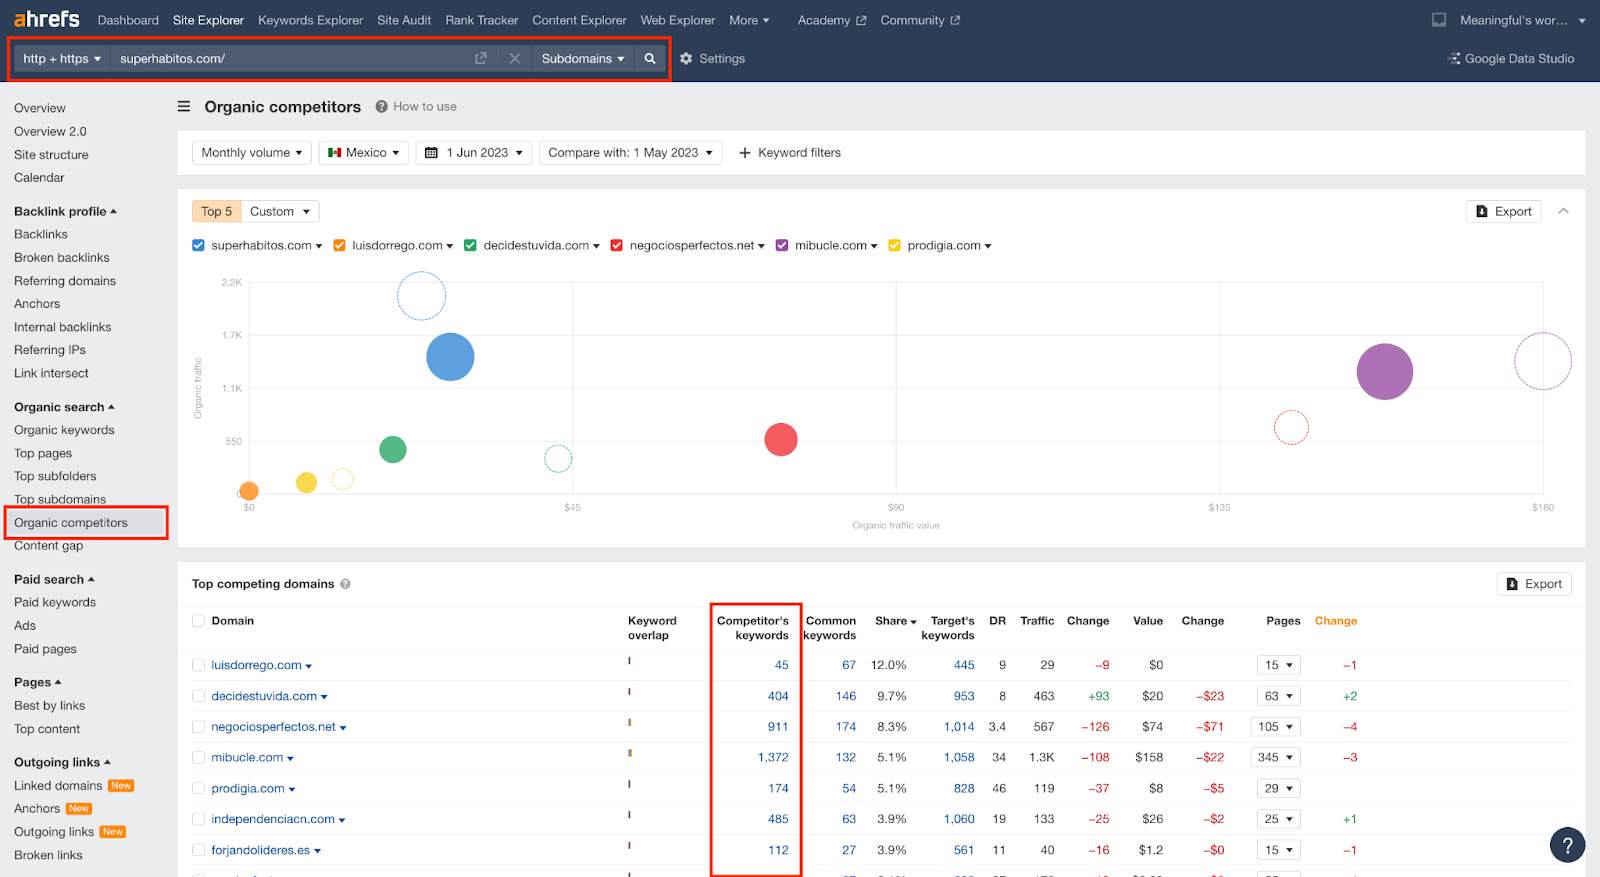Open the More menu in top navigation
This screenshot has height=877, width=1600.
click(749, 20)
